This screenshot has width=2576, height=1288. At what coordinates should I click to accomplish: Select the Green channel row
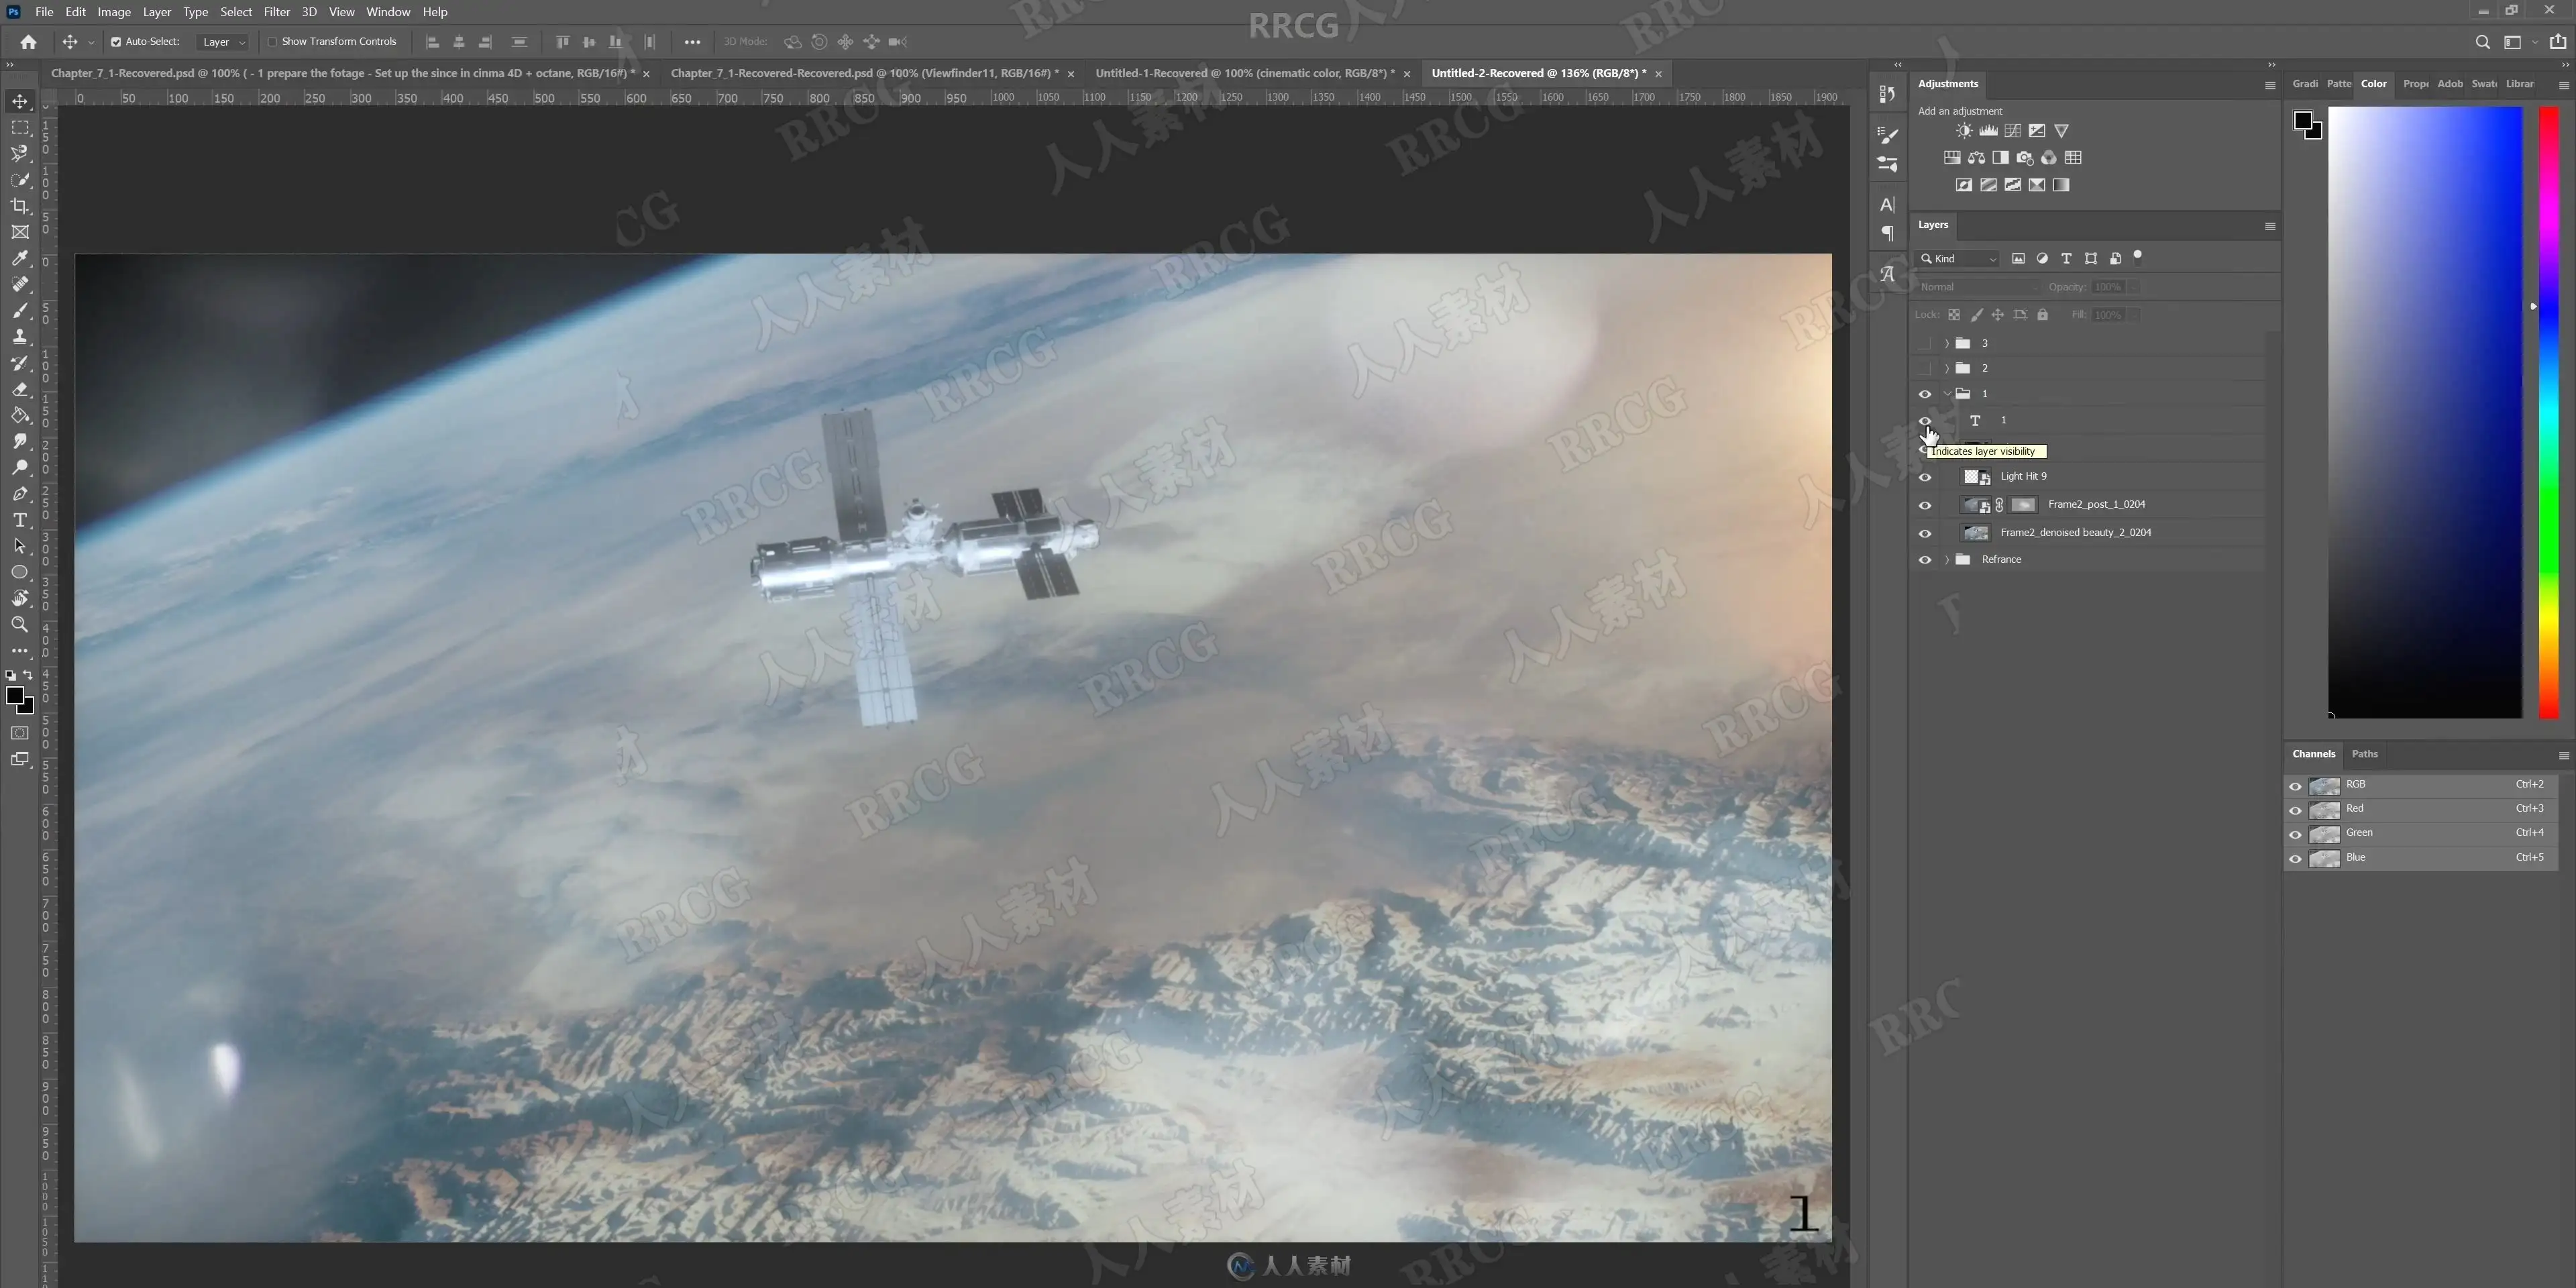point(2421,833)
